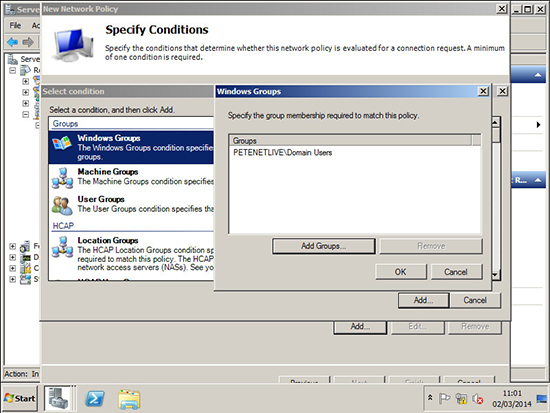Select the Server Manager root tree node icon

[x=13, y=59]
